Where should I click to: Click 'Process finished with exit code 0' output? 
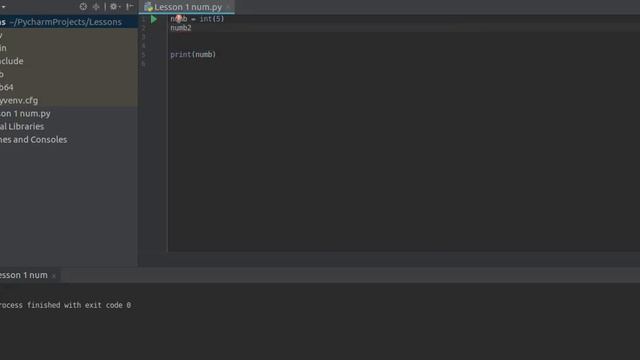(x=65, y=305)
